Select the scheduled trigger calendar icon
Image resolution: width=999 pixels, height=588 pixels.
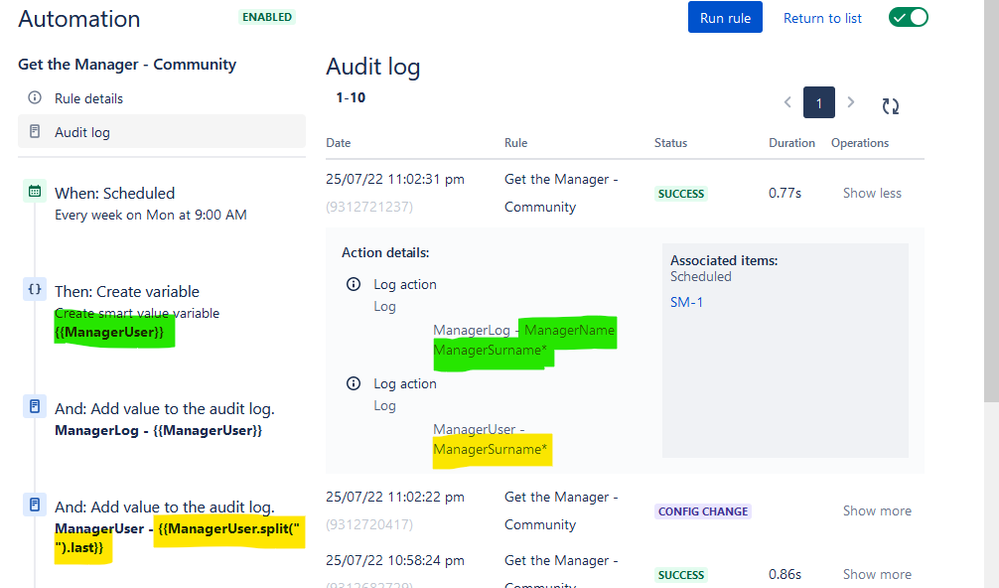coord(34,191)
